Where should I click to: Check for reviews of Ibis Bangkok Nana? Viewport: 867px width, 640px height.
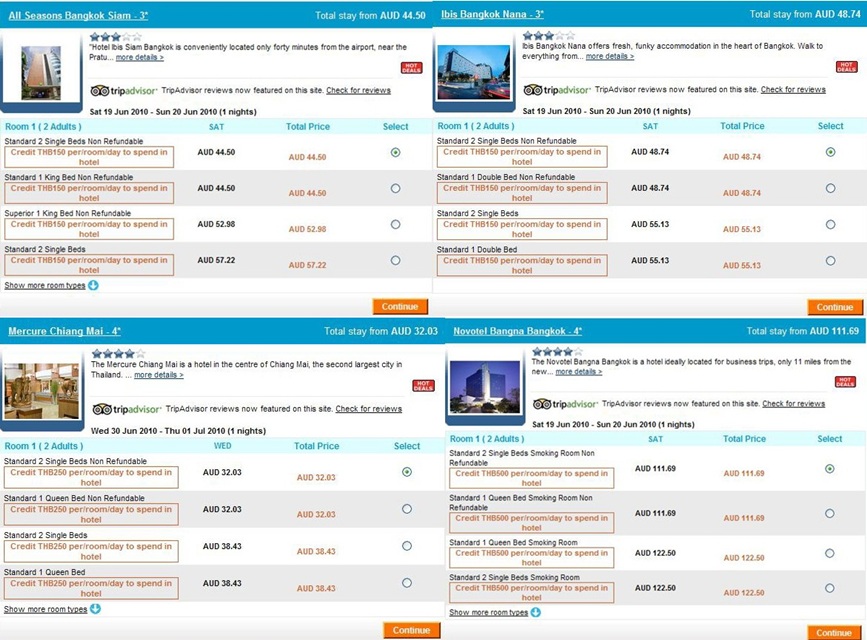coord(793,89)
